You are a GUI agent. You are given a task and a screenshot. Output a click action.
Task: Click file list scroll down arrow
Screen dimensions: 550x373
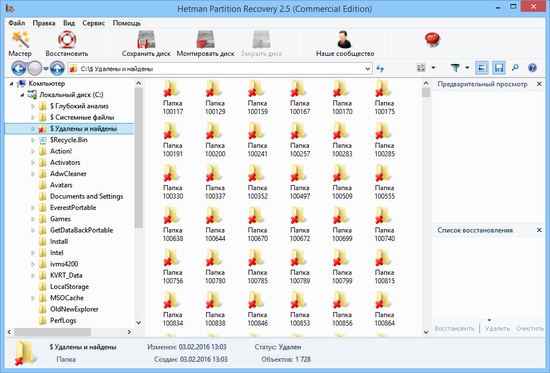point(426,332)
